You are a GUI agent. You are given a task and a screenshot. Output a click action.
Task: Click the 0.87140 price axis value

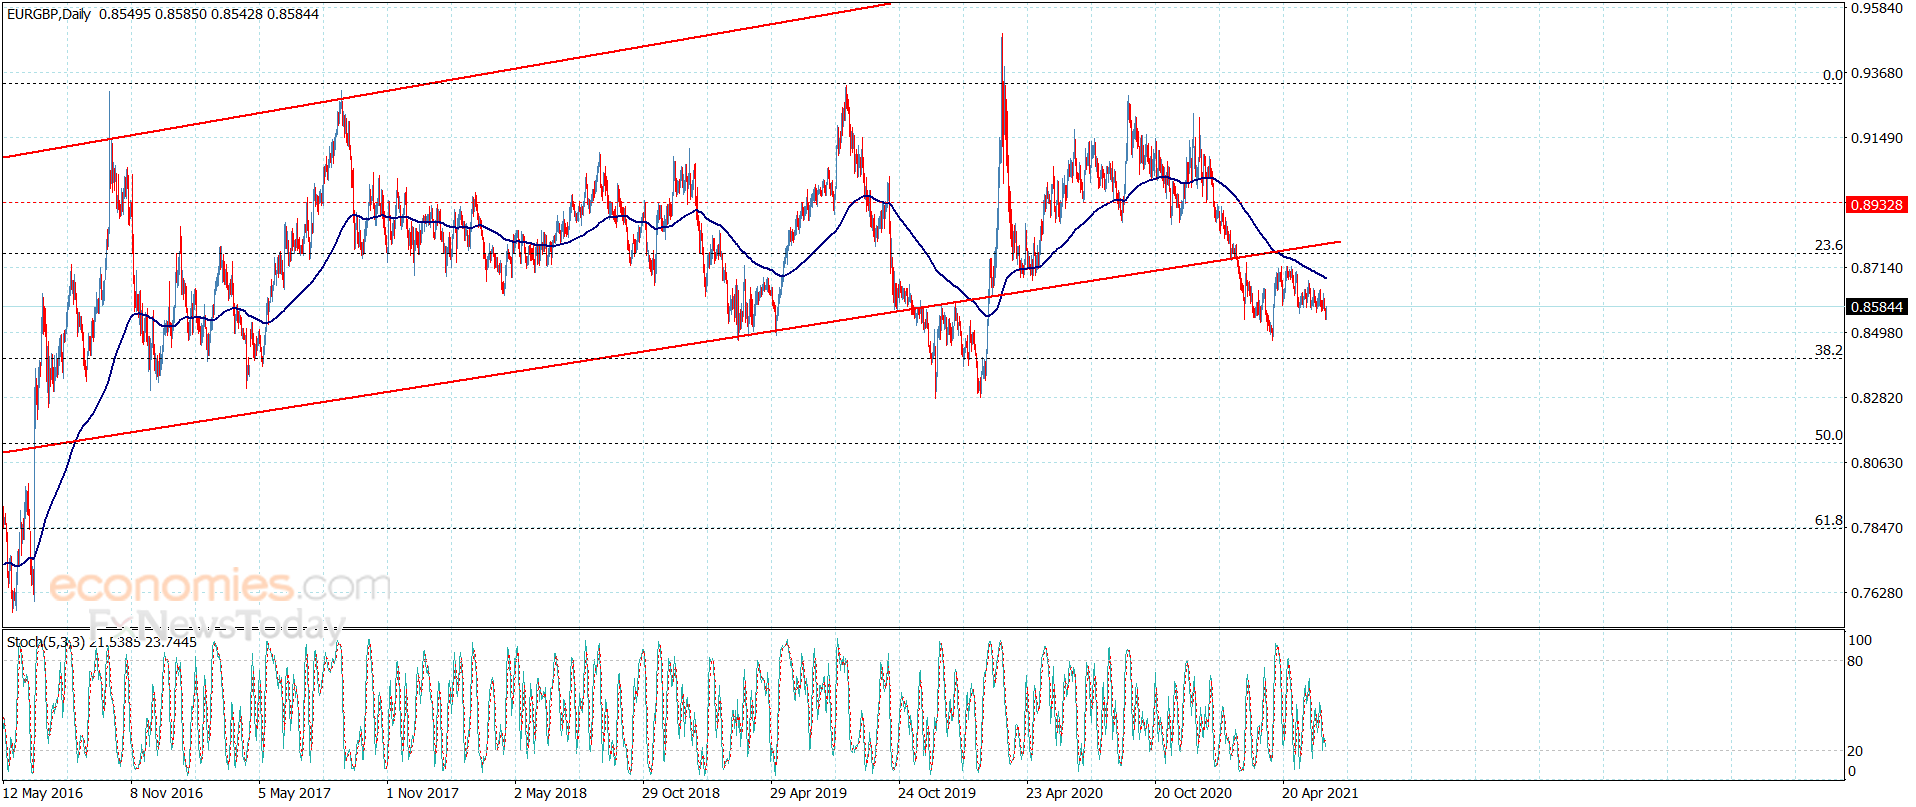click(x=1877, y=268)
